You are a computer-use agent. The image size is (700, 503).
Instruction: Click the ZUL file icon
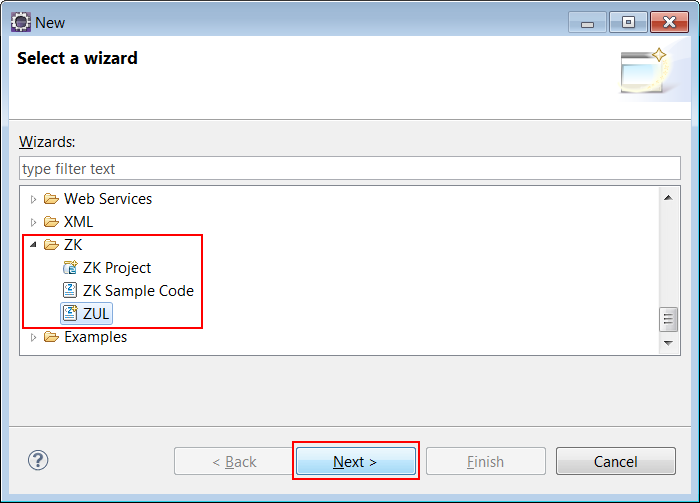point(70,313)
